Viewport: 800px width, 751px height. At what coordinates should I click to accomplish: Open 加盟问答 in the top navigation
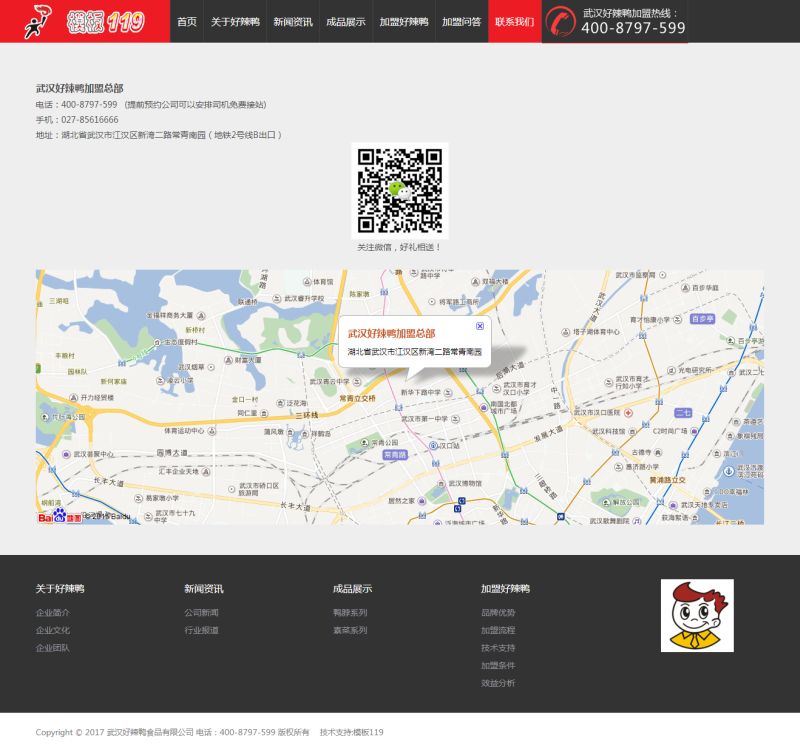[461, 21]
